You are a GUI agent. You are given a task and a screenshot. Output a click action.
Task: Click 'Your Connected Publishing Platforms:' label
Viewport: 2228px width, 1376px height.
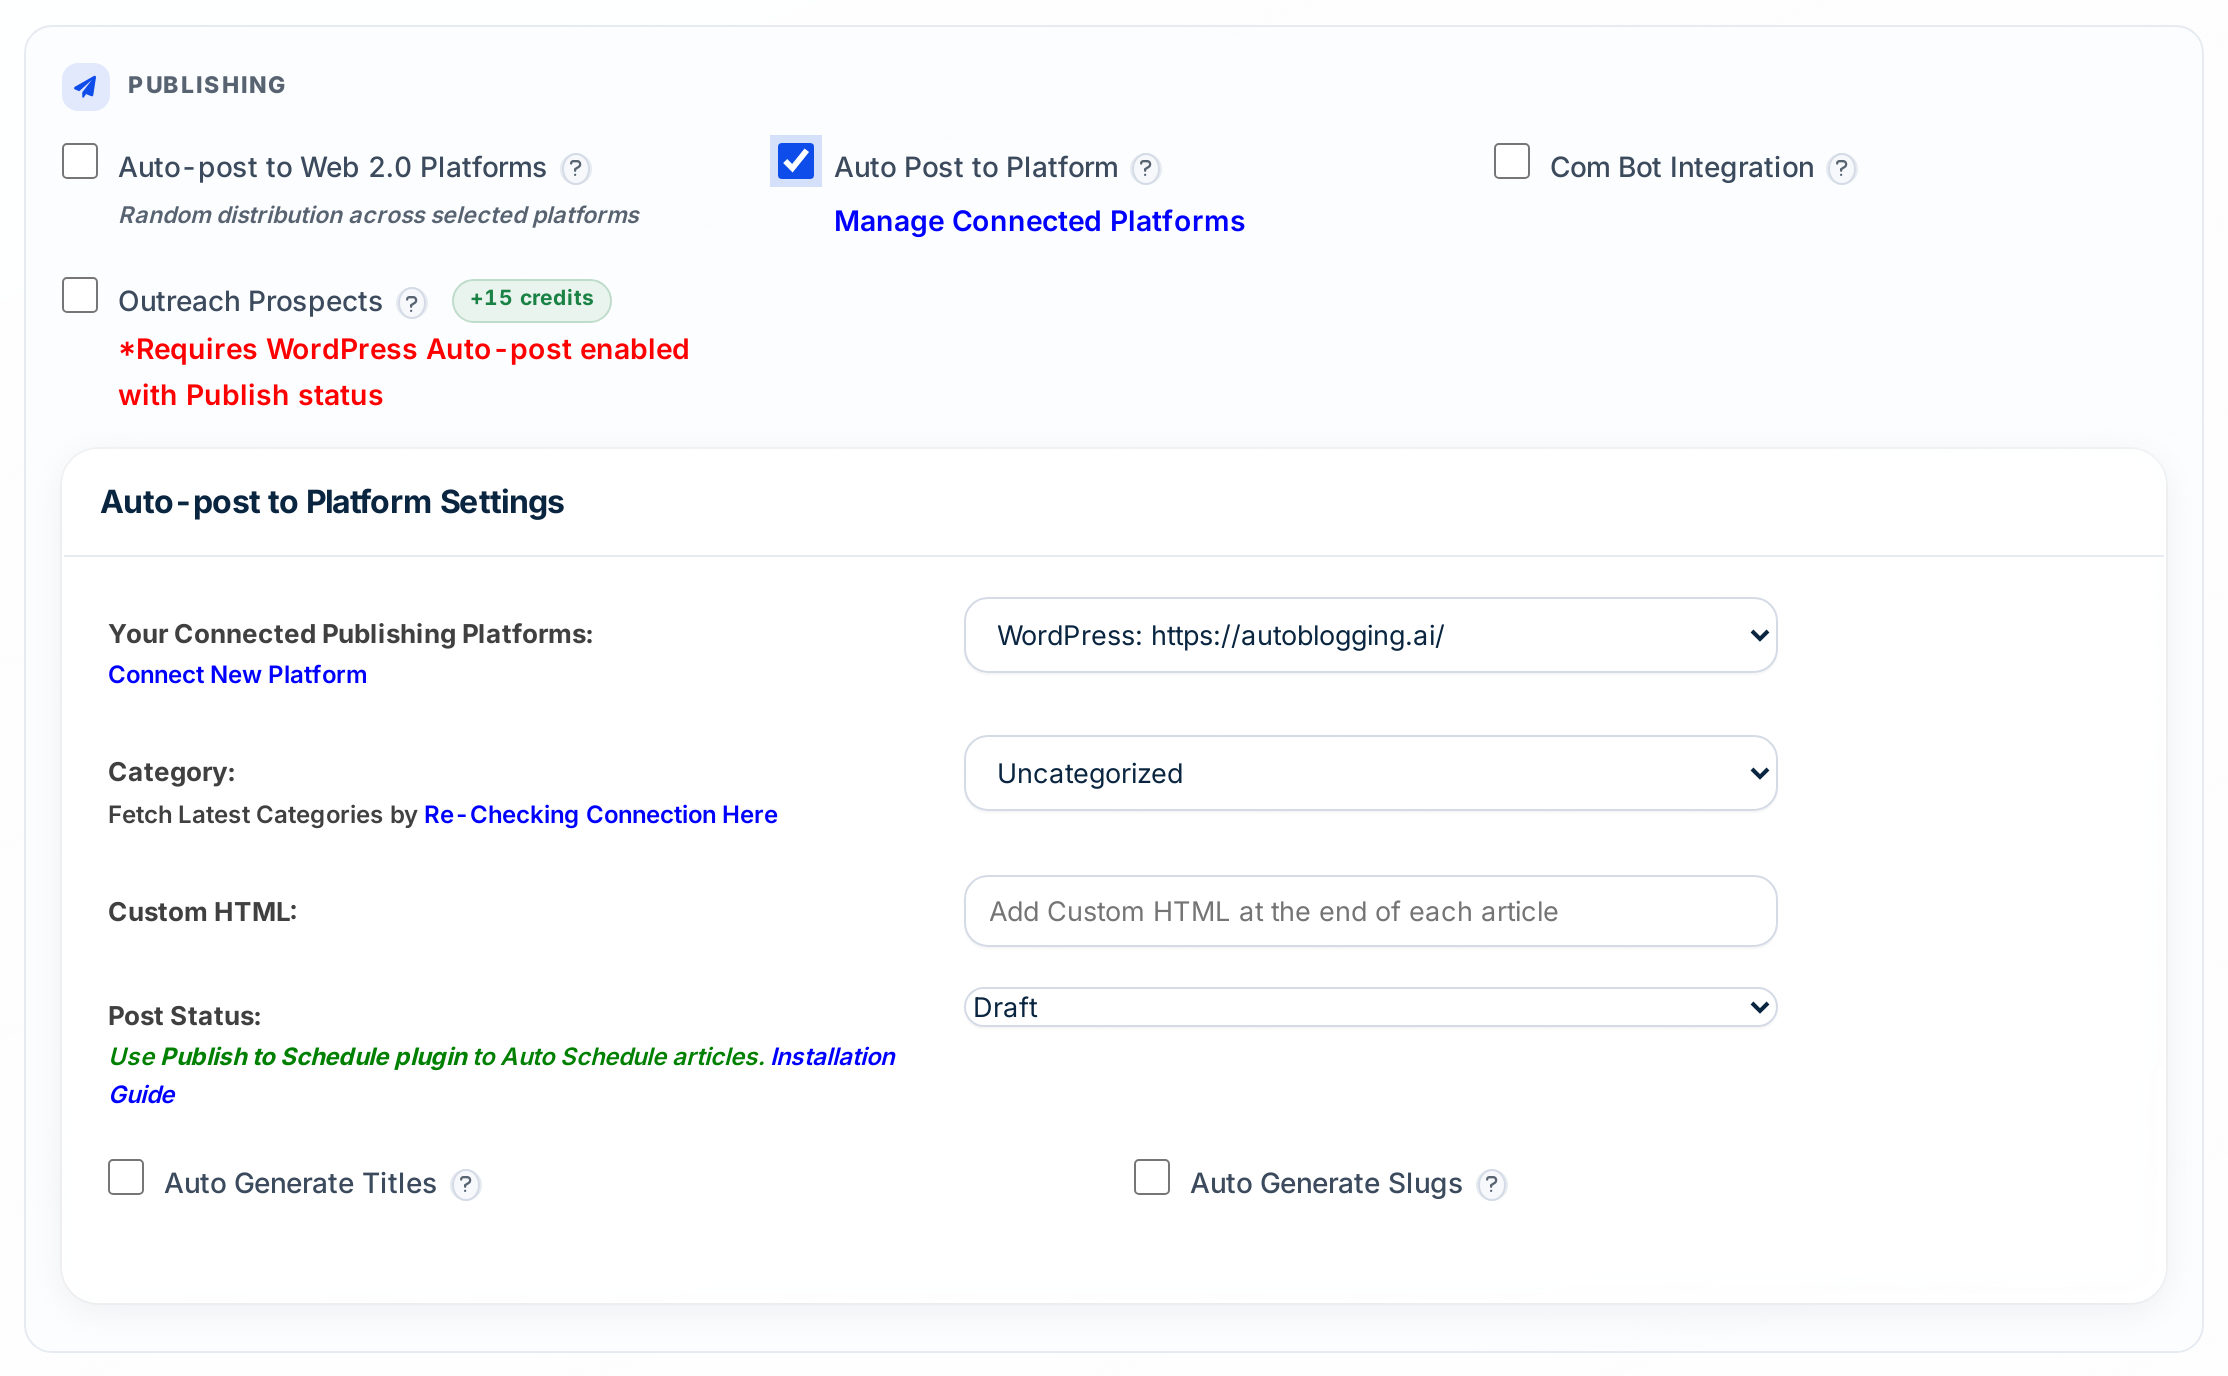[x=350, y=634]
